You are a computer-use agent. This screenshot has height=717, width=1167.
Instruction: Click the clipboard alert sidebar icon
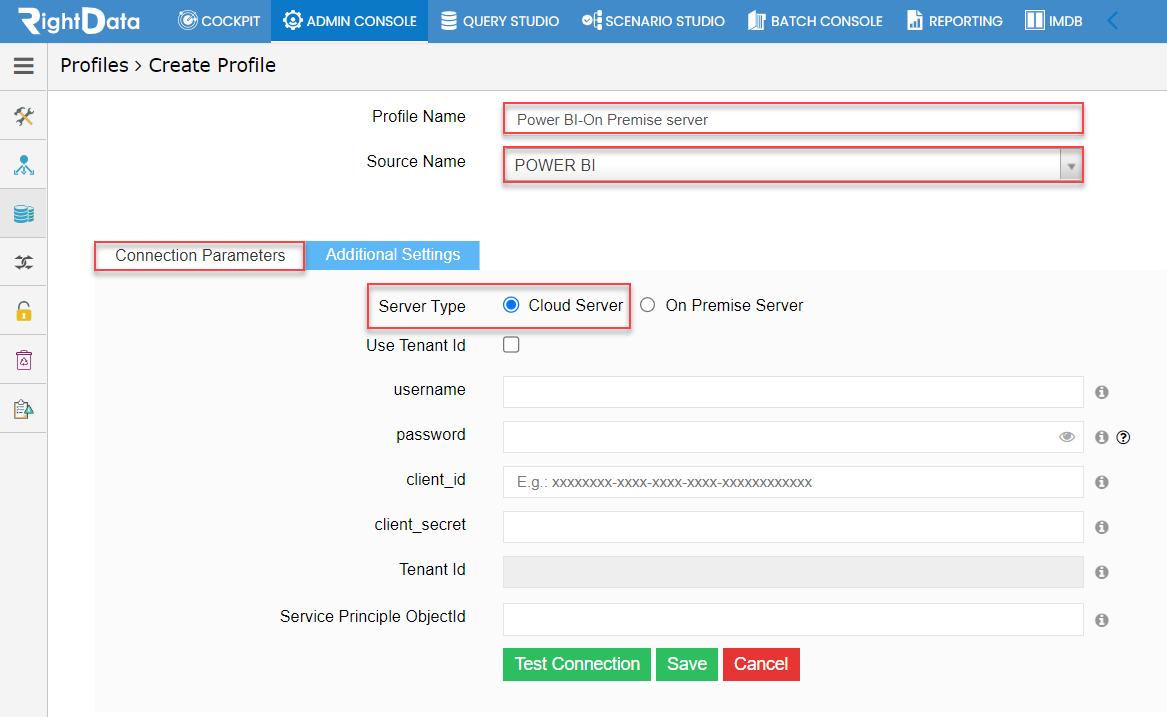click(24, 409)
